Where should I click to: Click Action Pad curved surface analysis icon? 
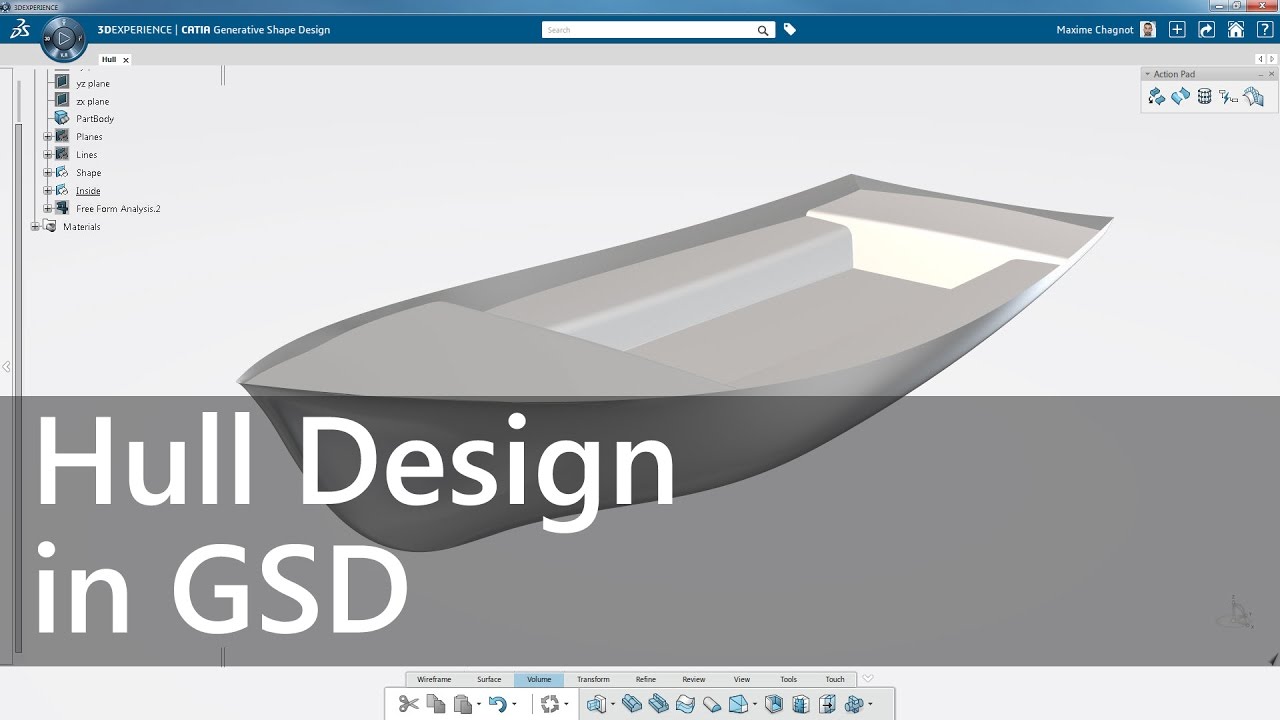point(1253,96)
